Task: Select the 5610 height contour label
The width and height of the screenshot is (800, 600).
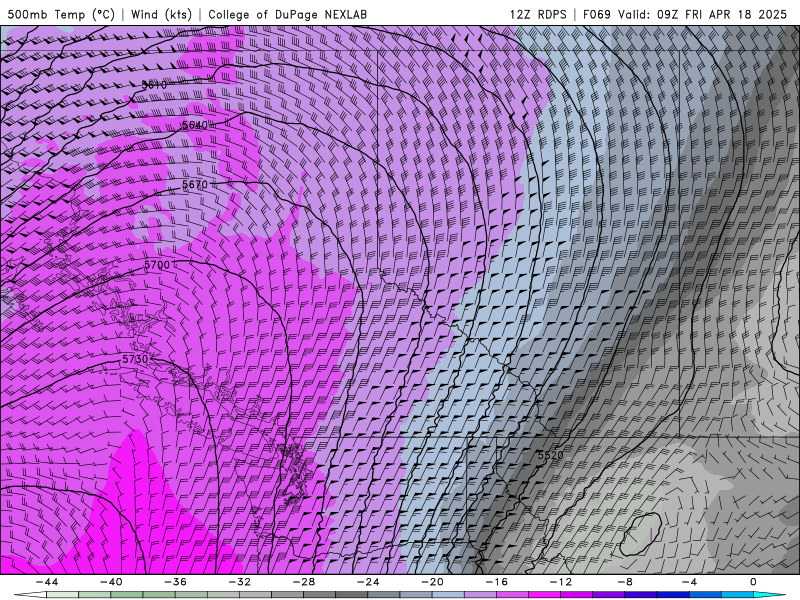Action: click(154, 85)
